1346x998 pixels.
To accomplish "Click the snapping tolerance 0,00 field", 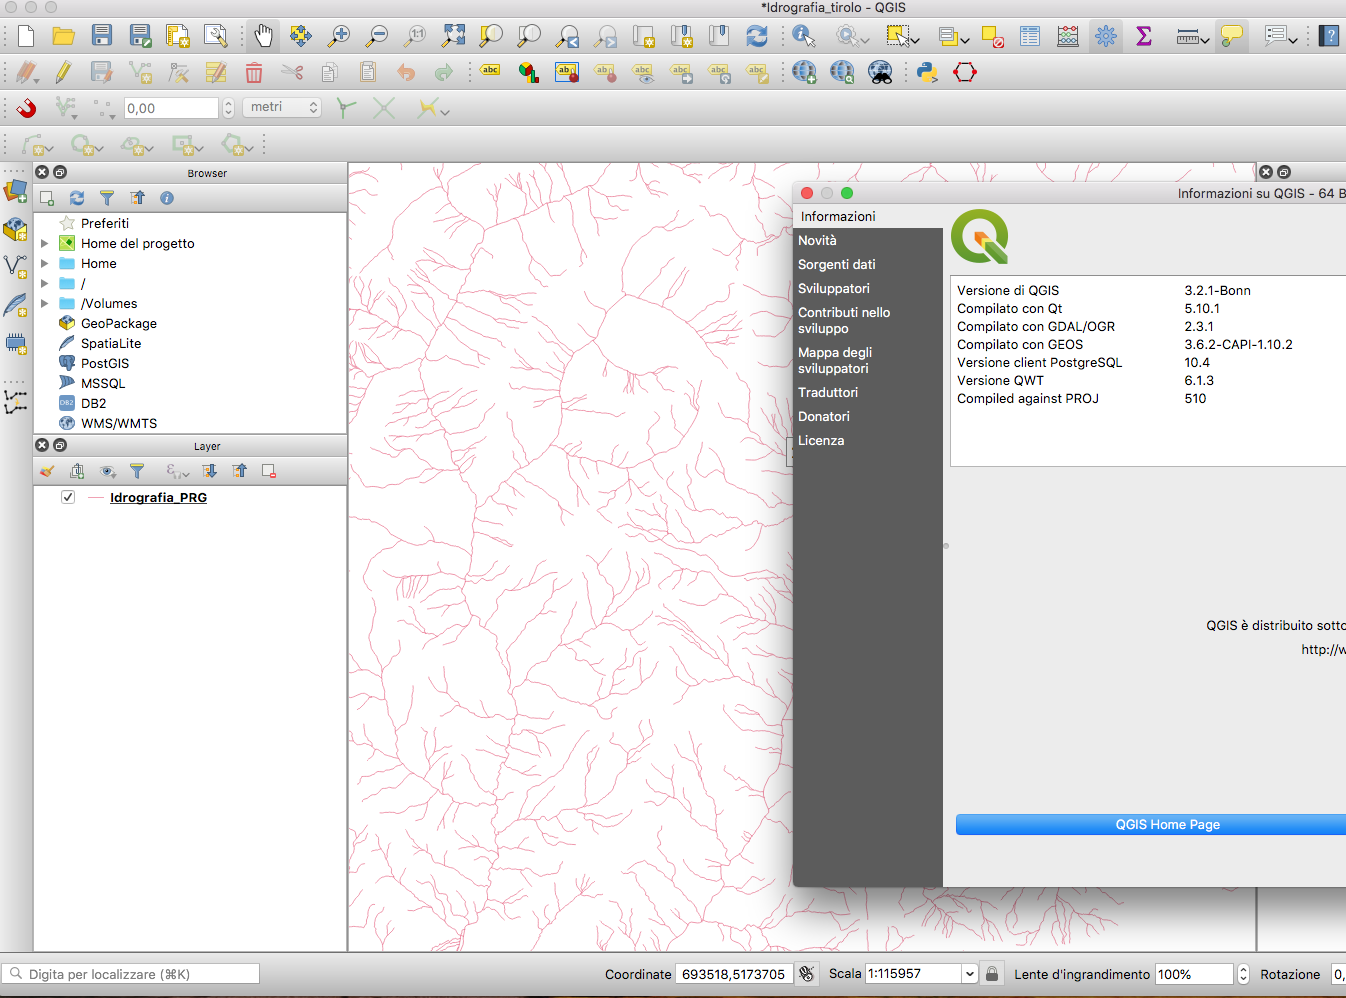I will 171,108.
